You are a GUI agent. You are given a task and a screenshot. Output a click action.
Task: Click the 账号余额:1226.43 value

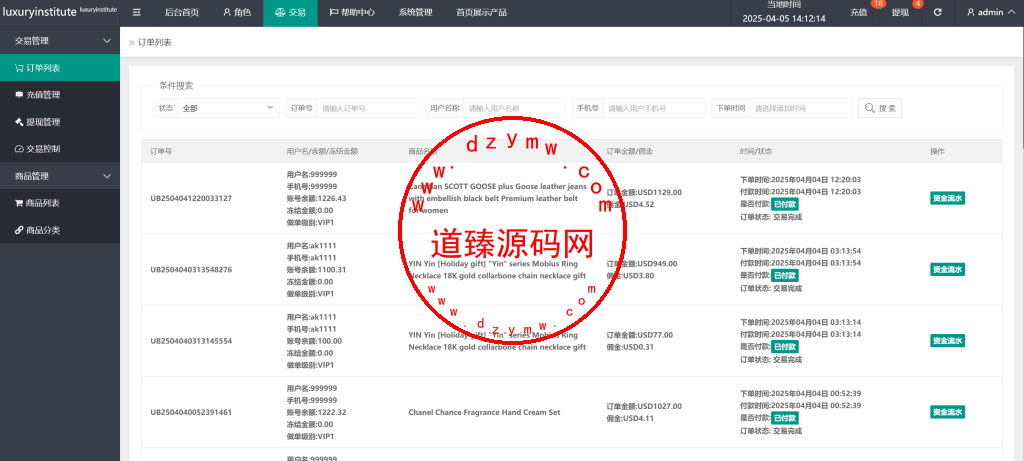[316, 199]
